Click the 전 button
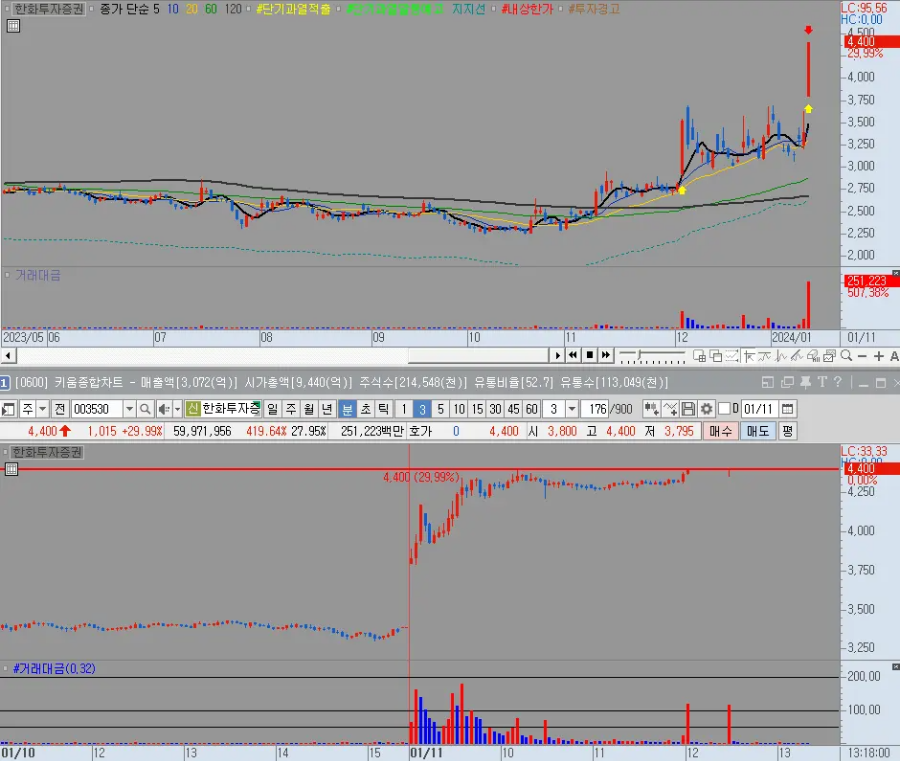Viewport: 900px width, 761px height. (59, 409)
